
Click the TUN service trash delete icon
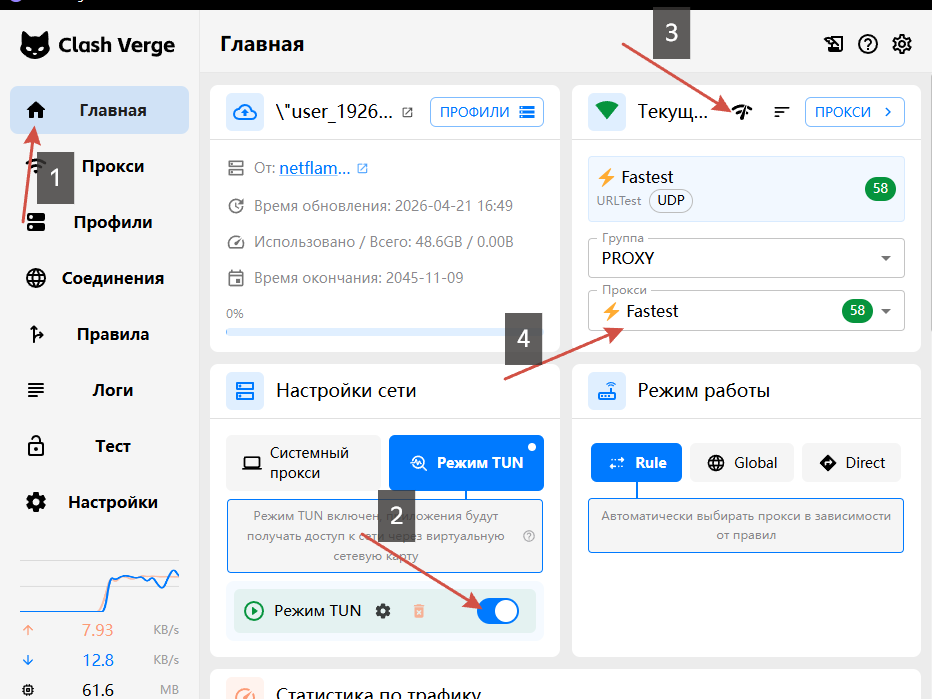419,611
